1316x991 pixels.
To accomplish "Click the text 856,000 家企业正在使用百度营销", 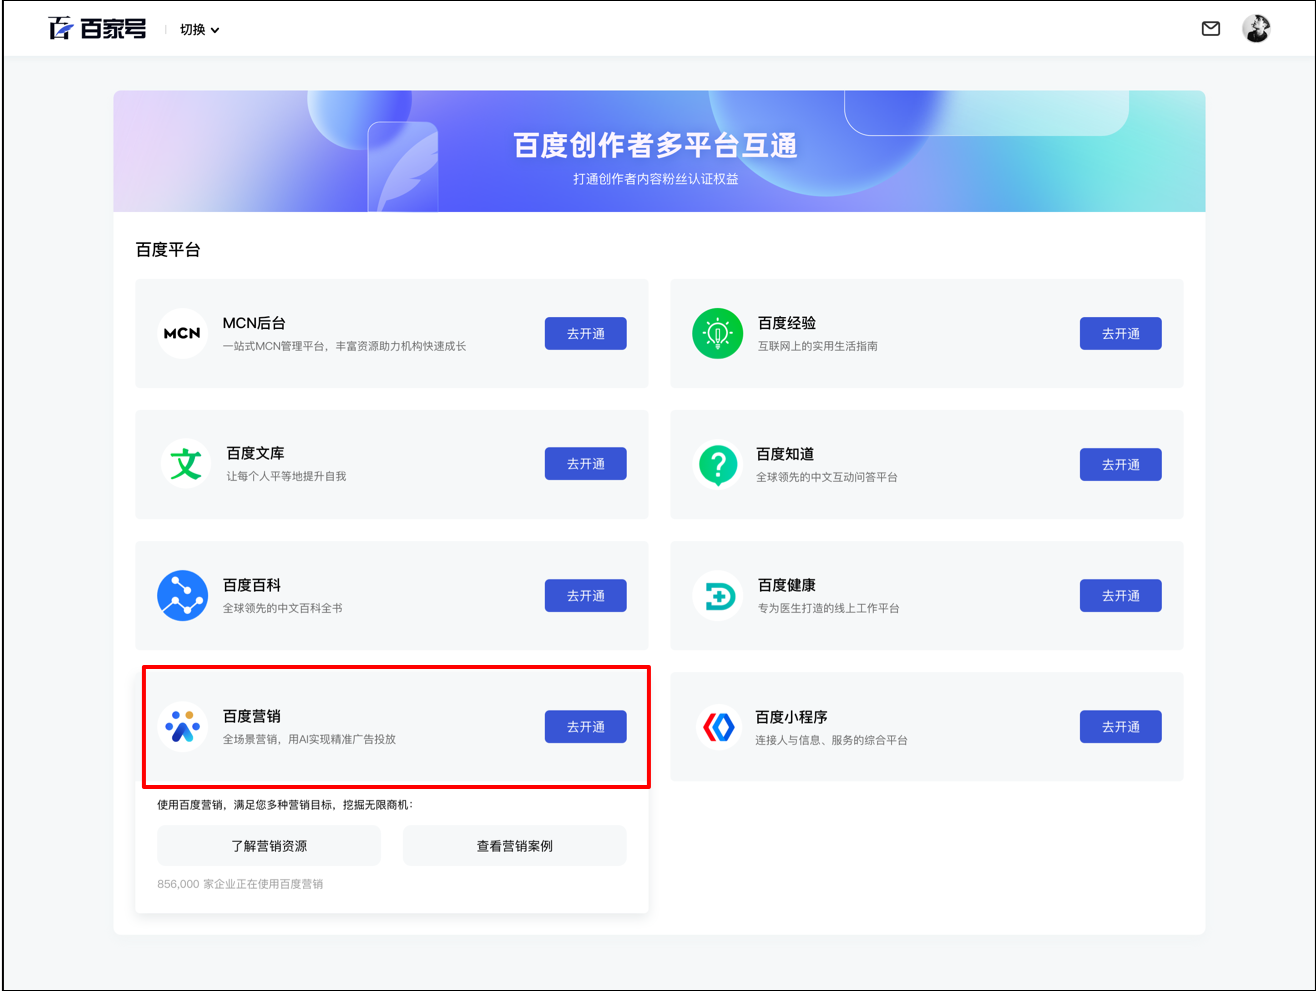I will click(x=240, y=884).
